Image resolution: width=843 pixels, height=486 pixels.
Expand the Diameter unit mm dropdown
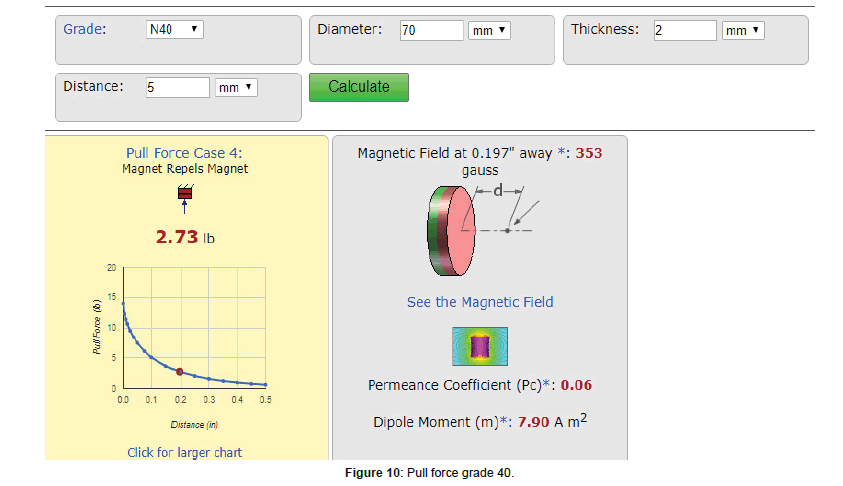point(489,31)
